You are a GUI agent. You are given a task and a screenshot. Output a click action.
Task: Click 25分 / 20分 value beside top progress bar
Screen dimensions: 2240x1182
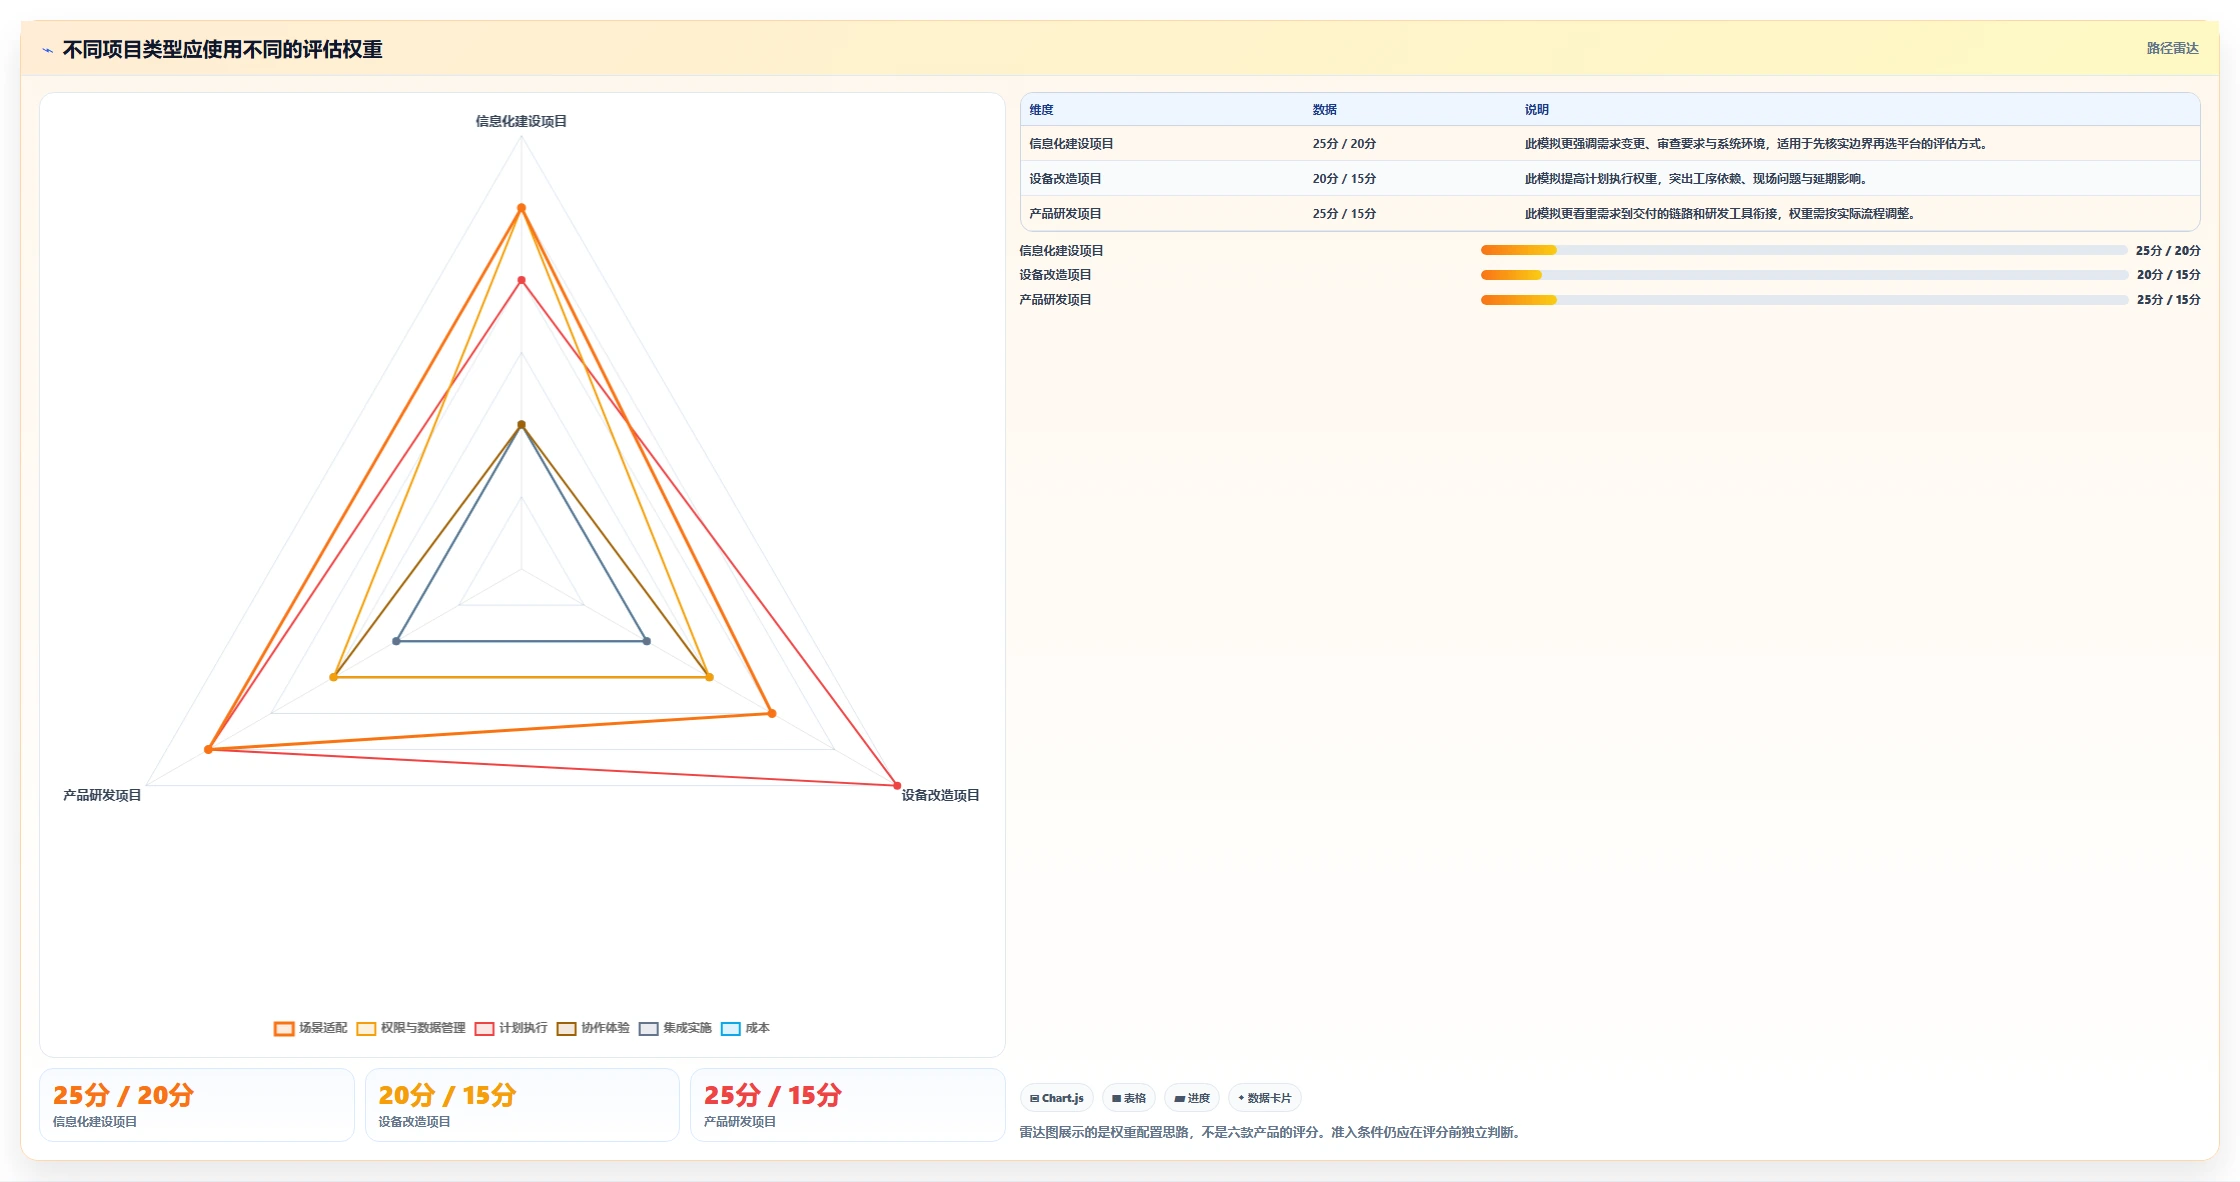pyautogui.click(x=2168, y=251)
